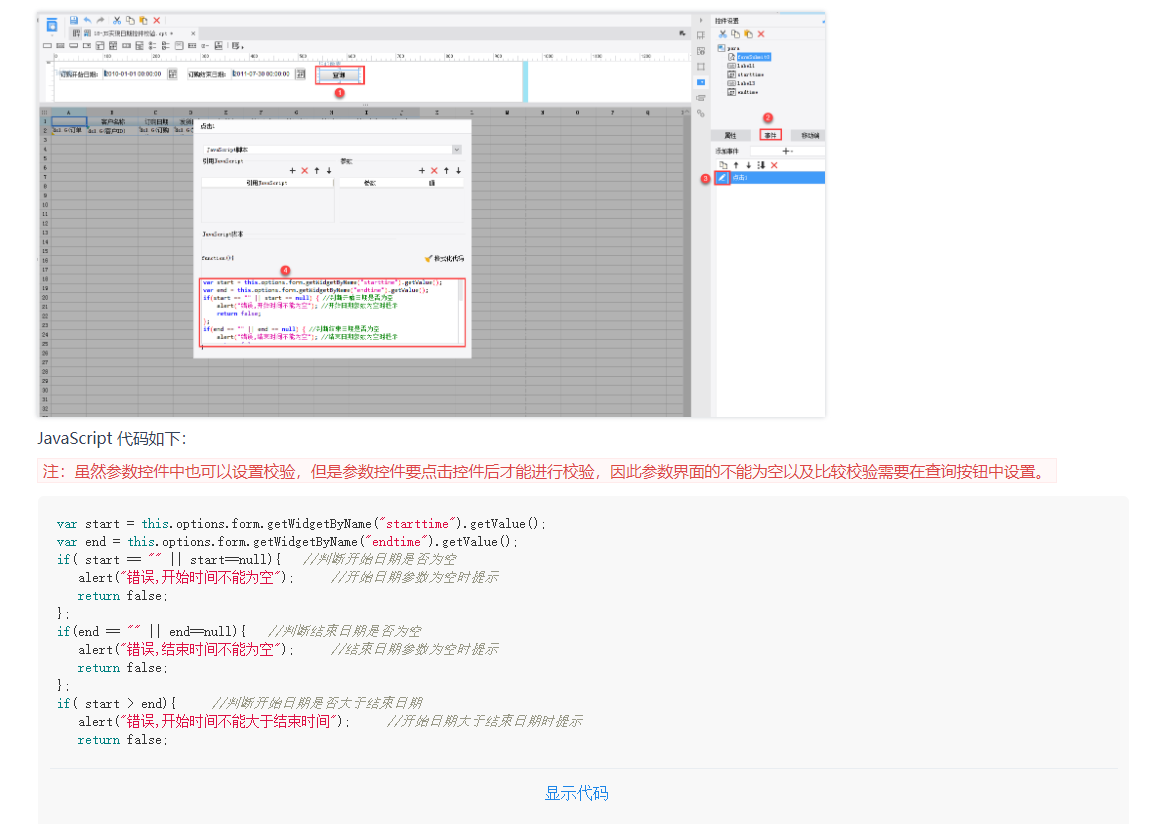Open the add event plus dropdown
Image resolution: width=1151 pixels, height=824 pixels.
[x=787, y=151]
